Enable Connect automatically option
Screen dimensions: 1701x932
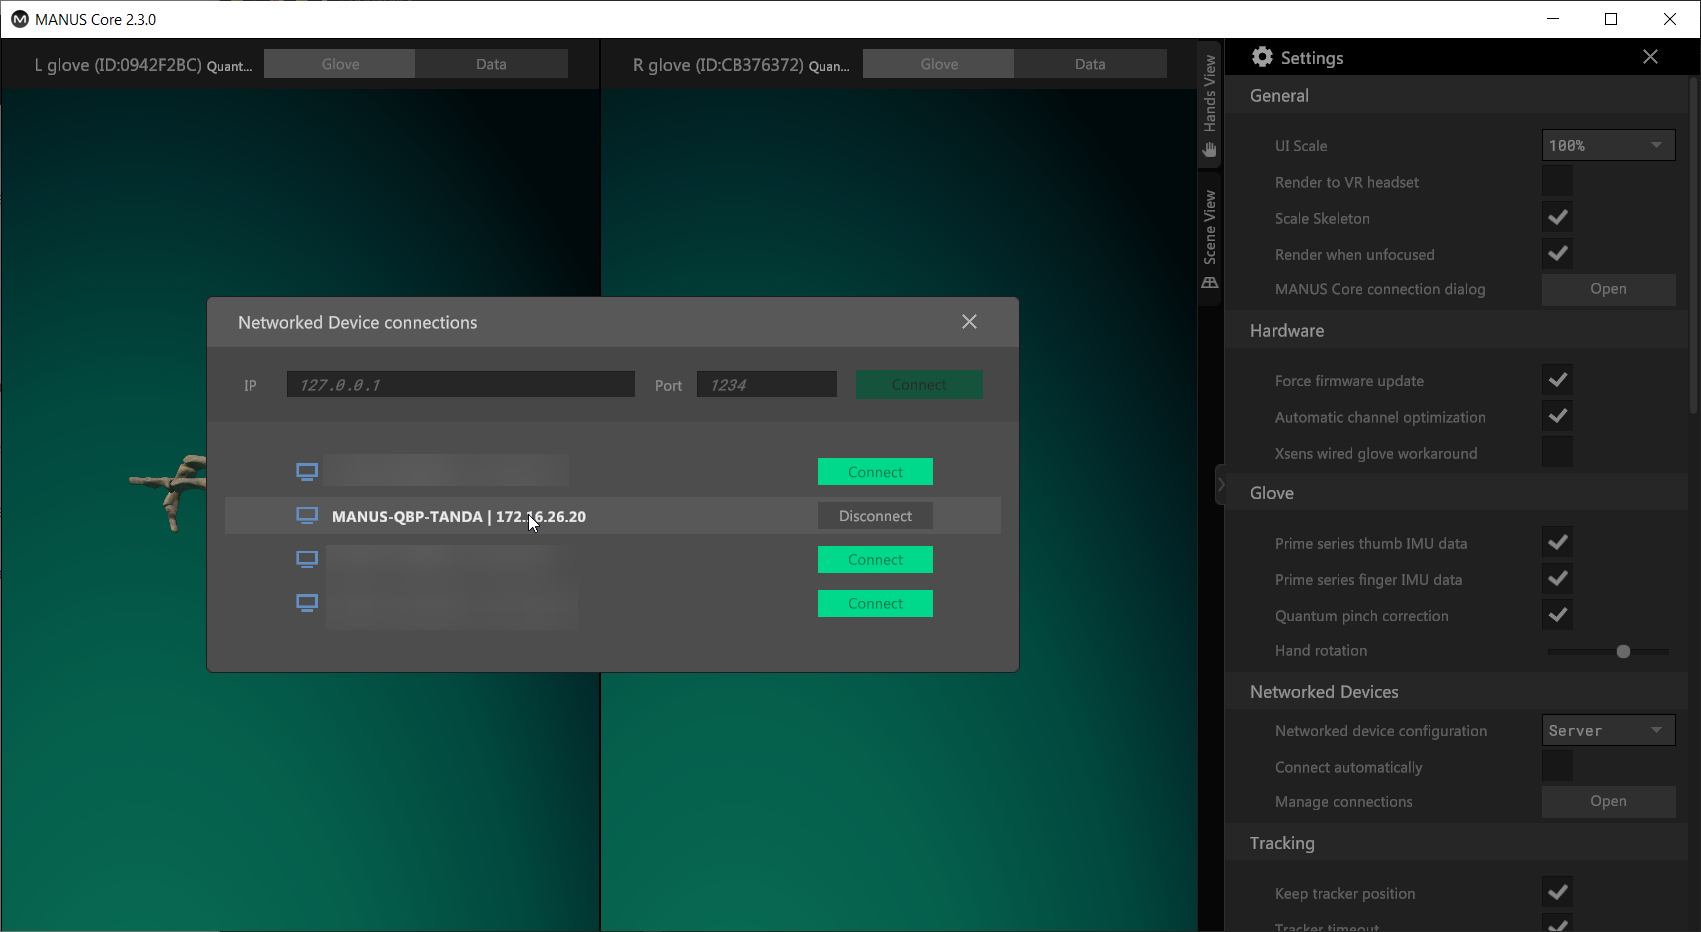(x=1557, y=767)
